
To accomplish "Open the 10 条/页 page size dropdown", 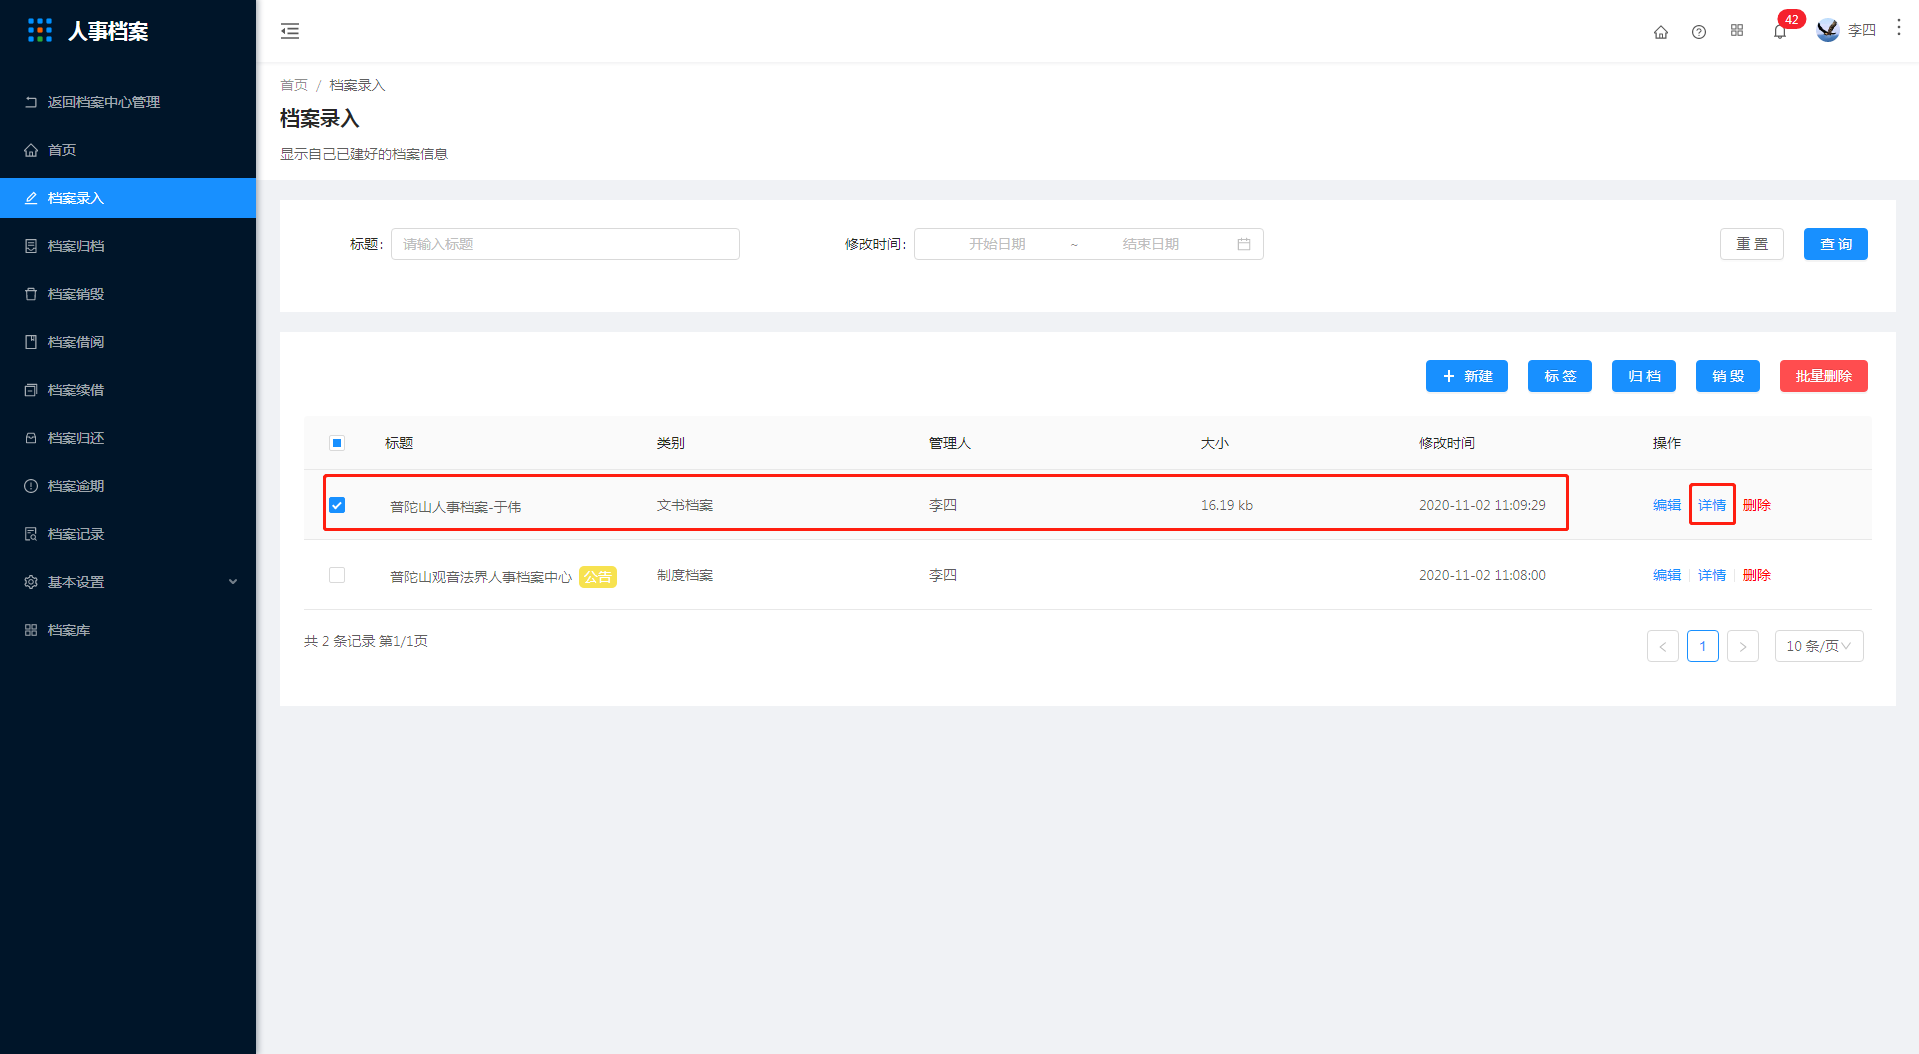I will coord(1819,646).
